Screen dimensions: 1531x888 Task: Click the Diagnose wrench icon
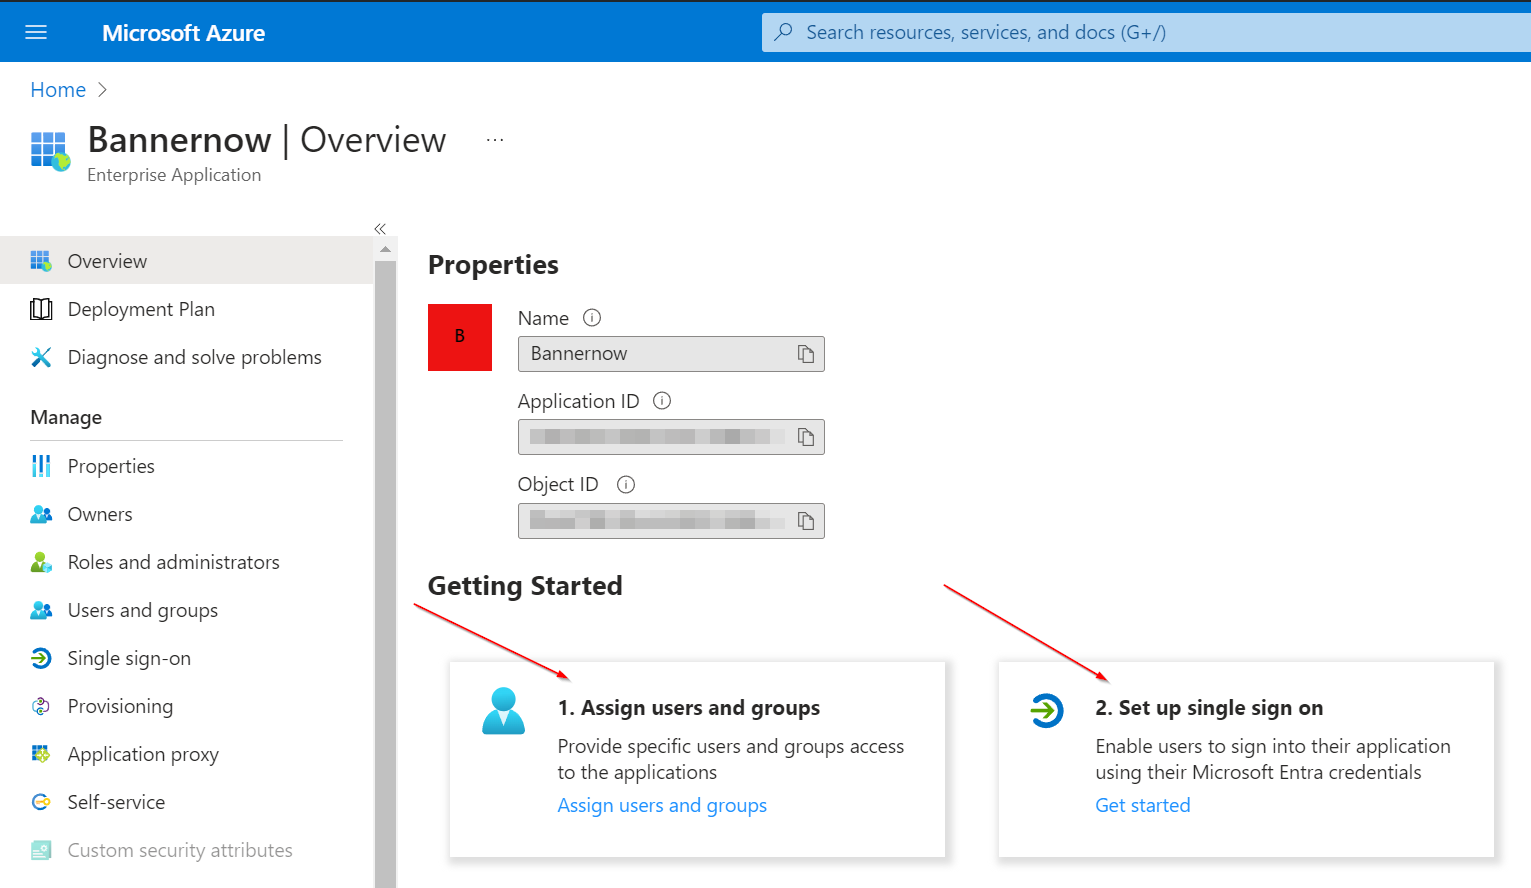click(x=41, y=357)
